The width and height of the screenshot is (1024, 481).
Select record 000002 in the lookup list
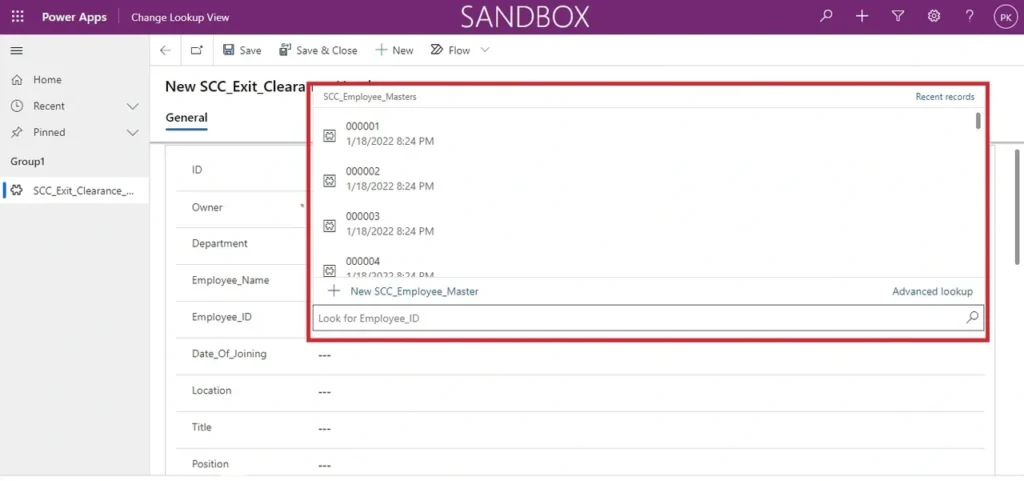point(643,178)
